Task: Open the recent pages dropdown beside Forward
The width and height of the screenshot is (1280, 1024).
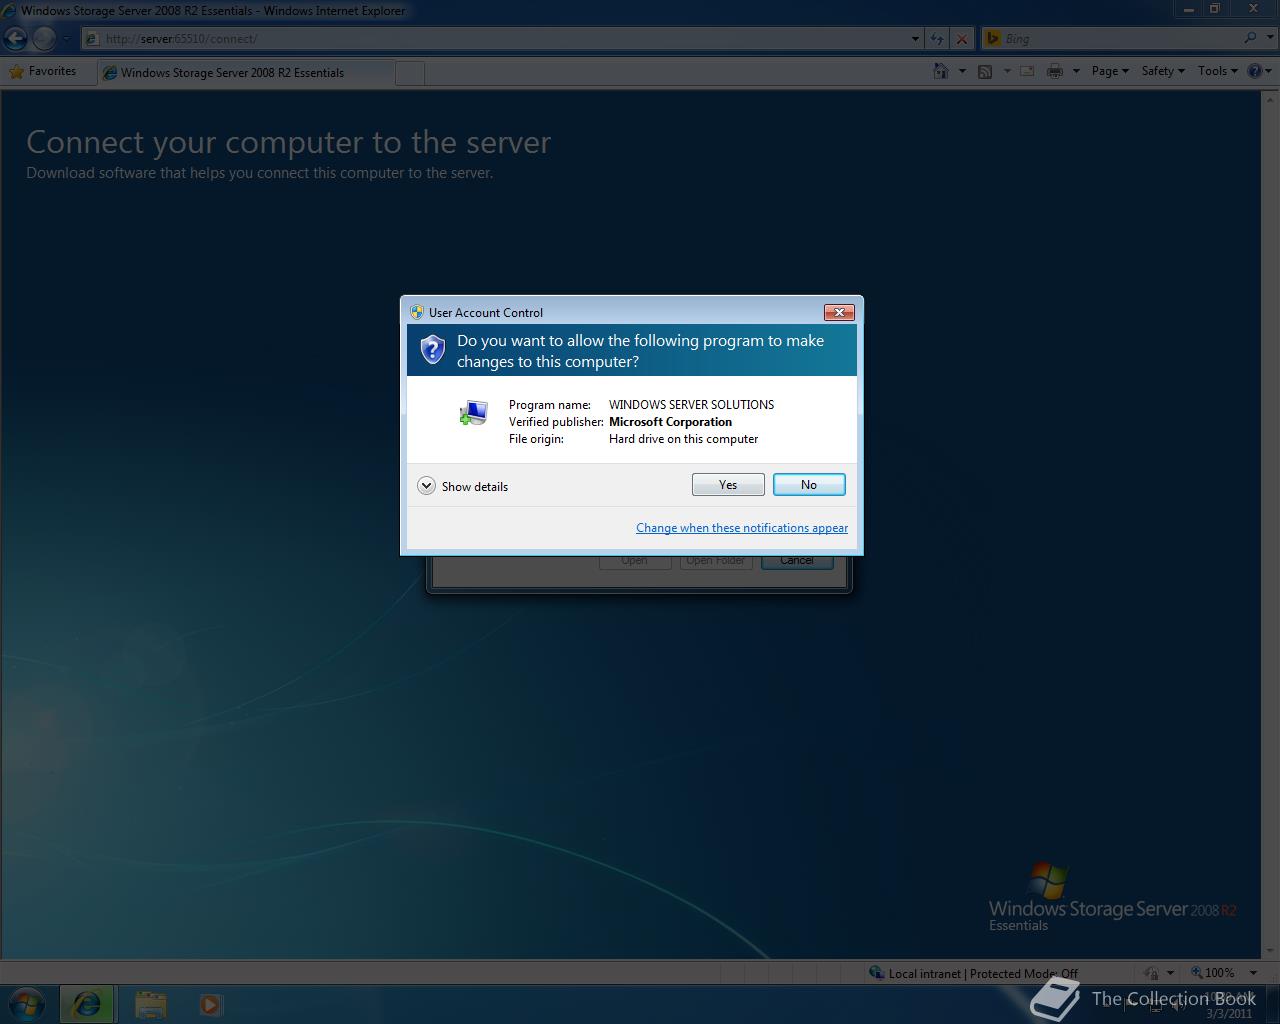Action: click(x=67, y=39)
